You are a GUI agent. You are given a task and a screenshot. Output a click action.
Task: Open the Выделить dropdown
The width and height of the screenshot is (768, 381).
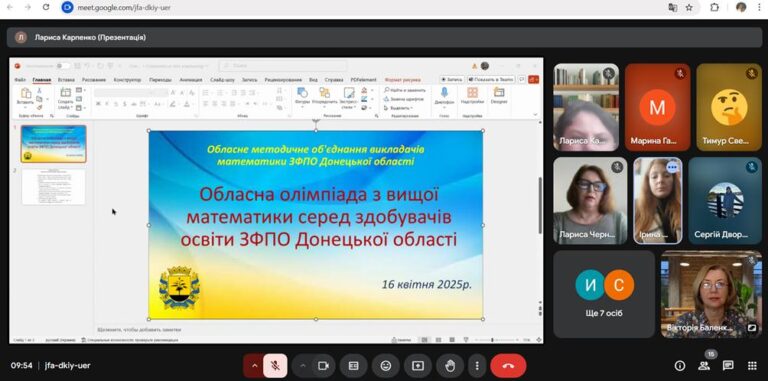[x=399, y=107]
